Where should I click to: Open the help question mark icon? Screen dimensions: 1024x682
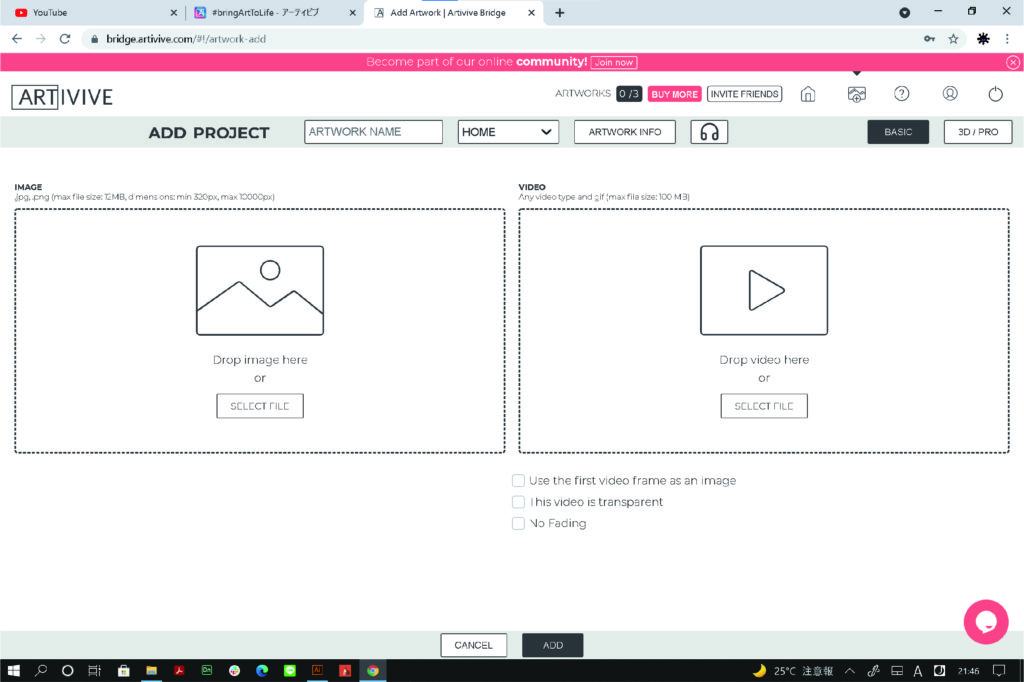(902, 94)
